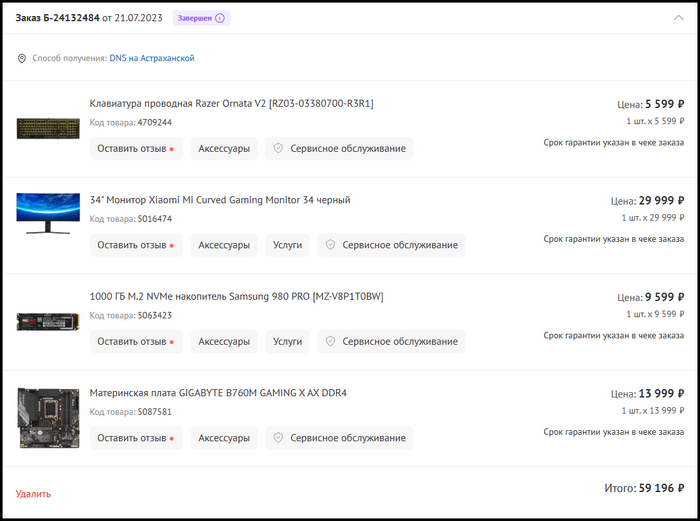Open Сервисное обслуживание for Razer keyboard

[x=339, y=149]
